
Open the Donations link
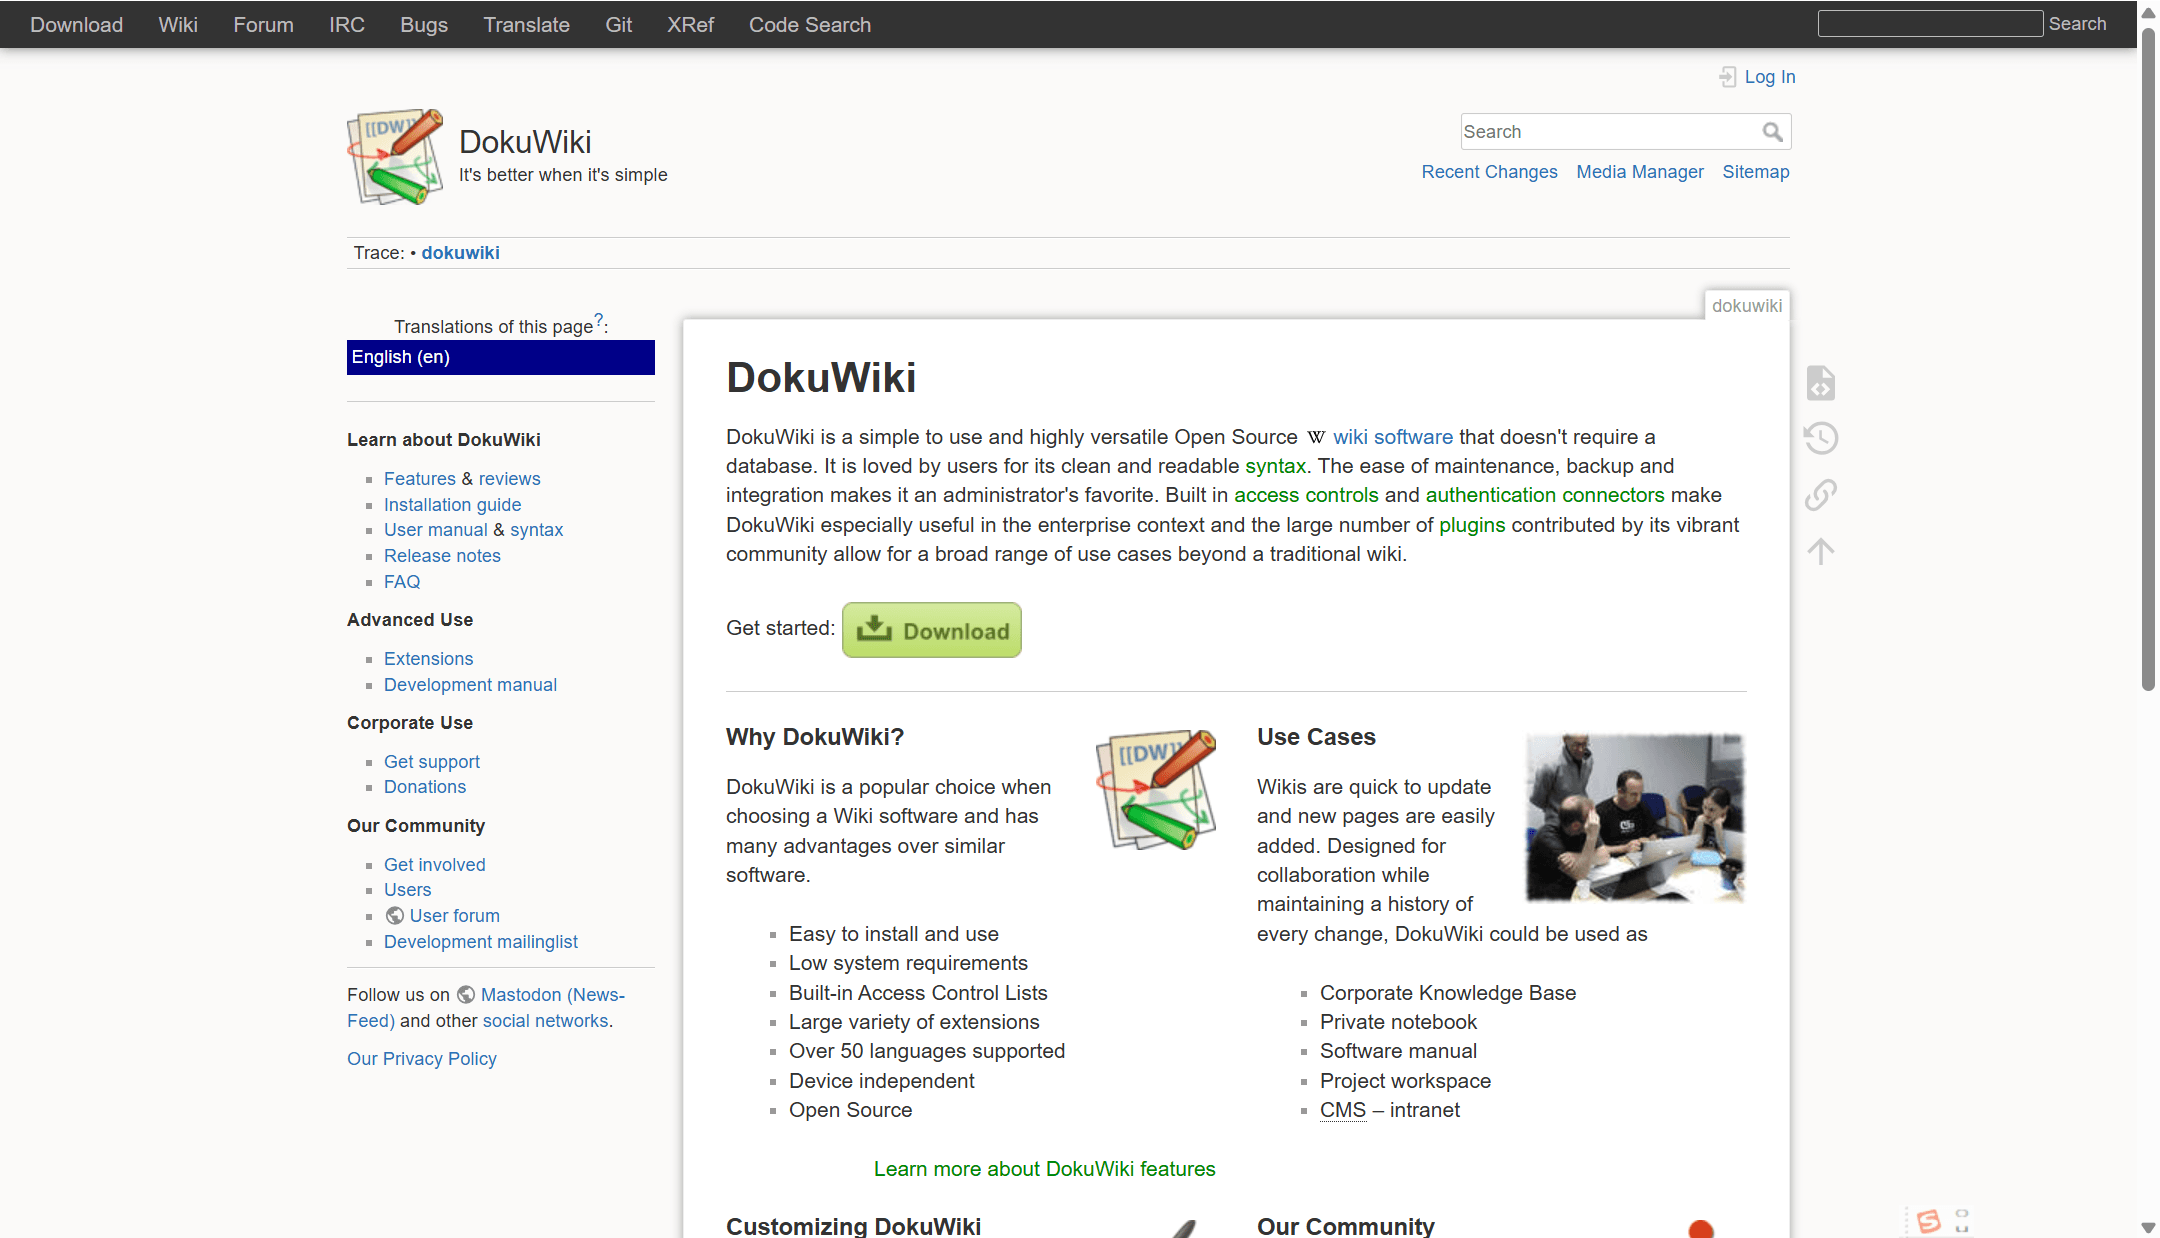[x=425, y=787]
